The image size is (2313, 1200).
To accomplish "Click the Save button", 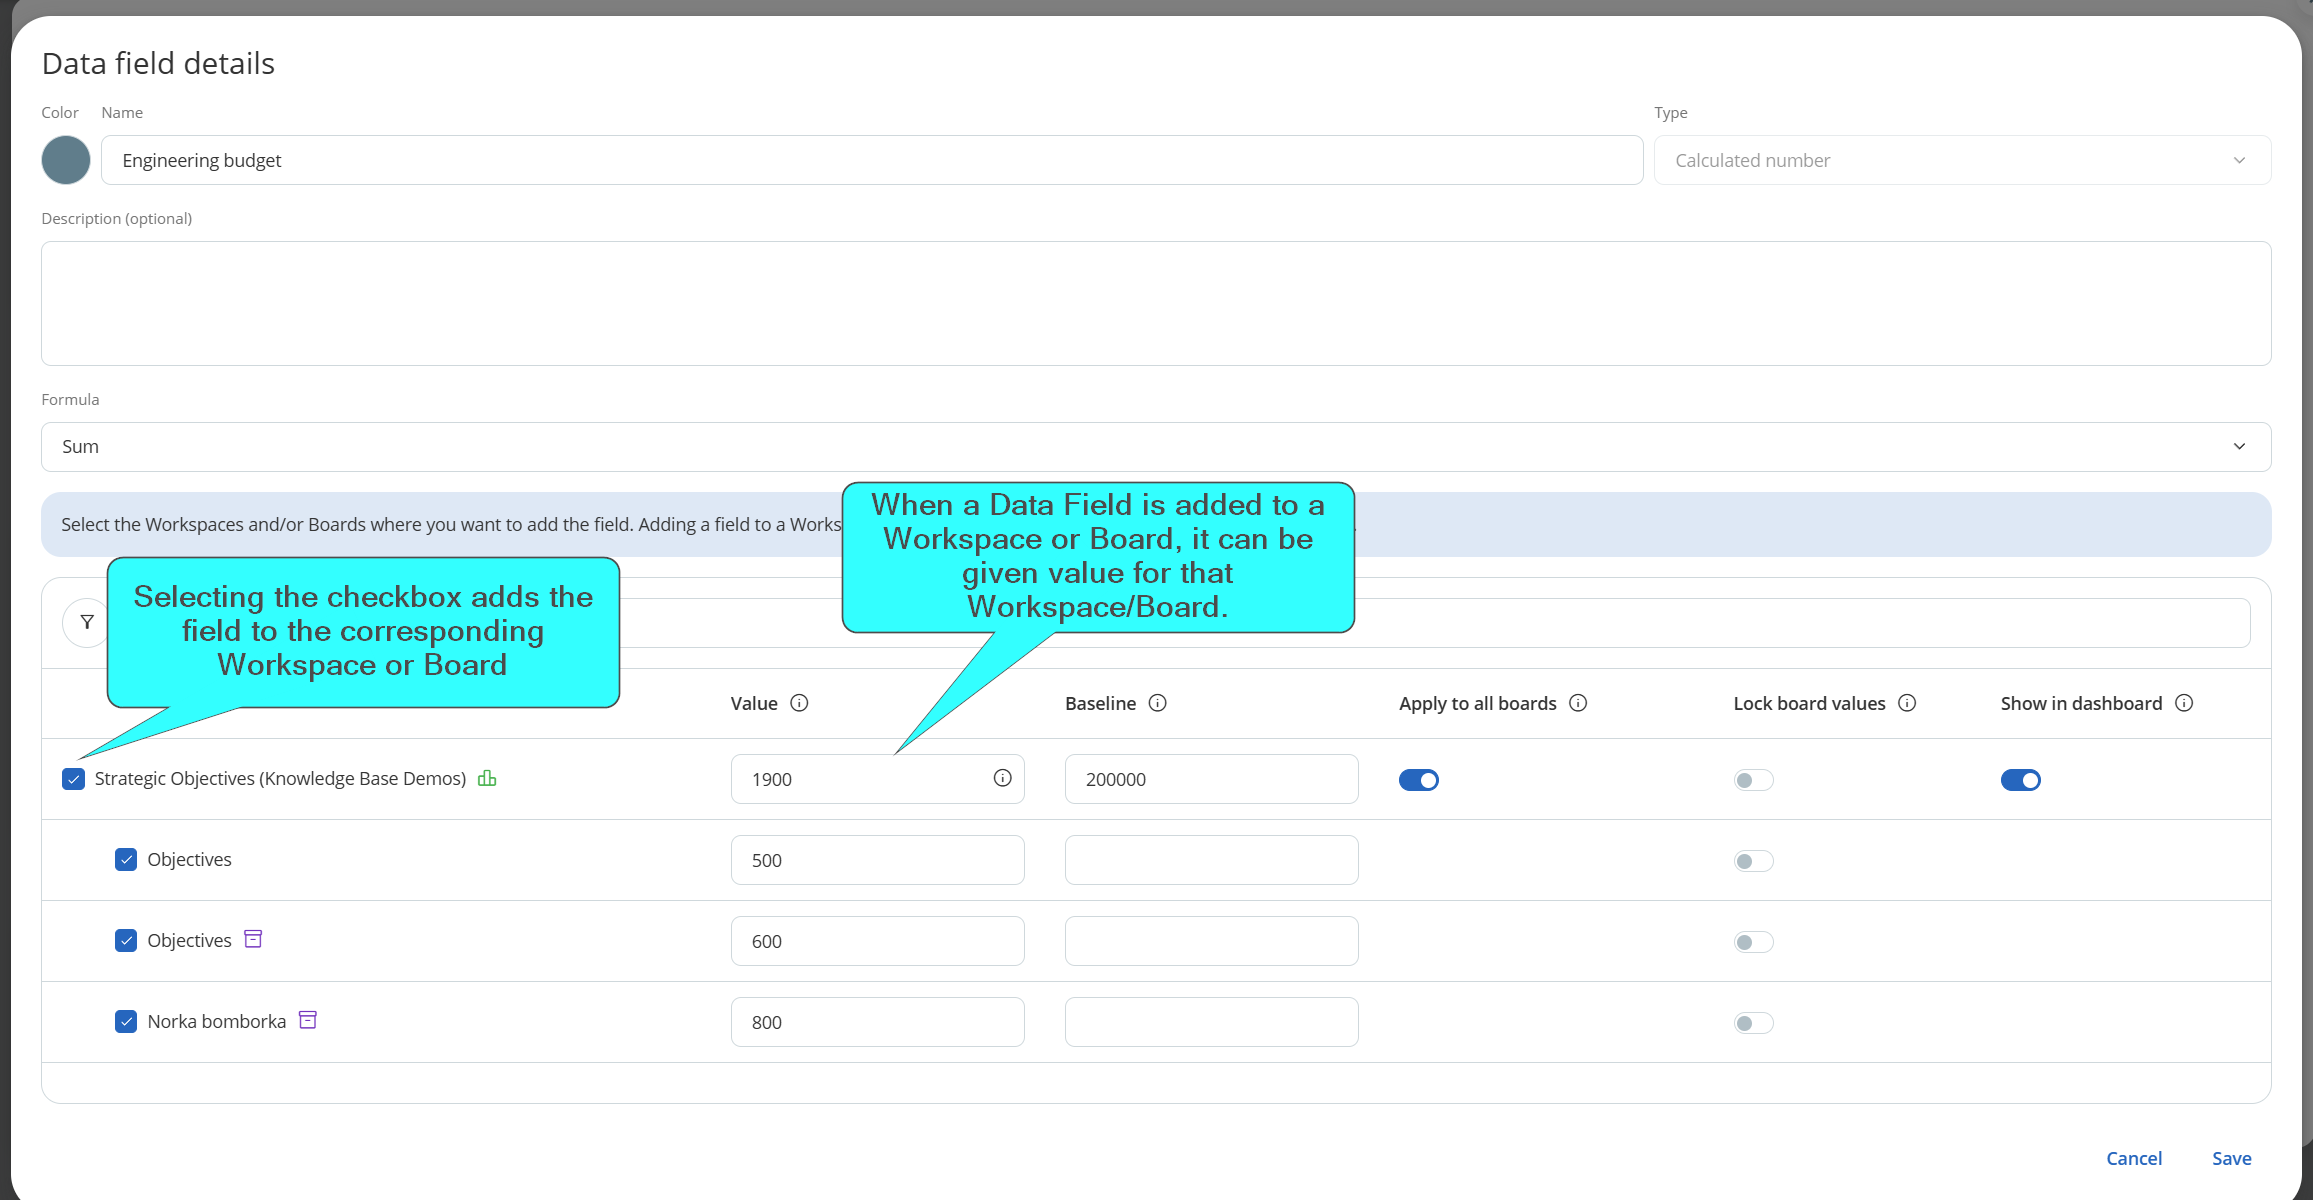I will pos(2231,1158).
